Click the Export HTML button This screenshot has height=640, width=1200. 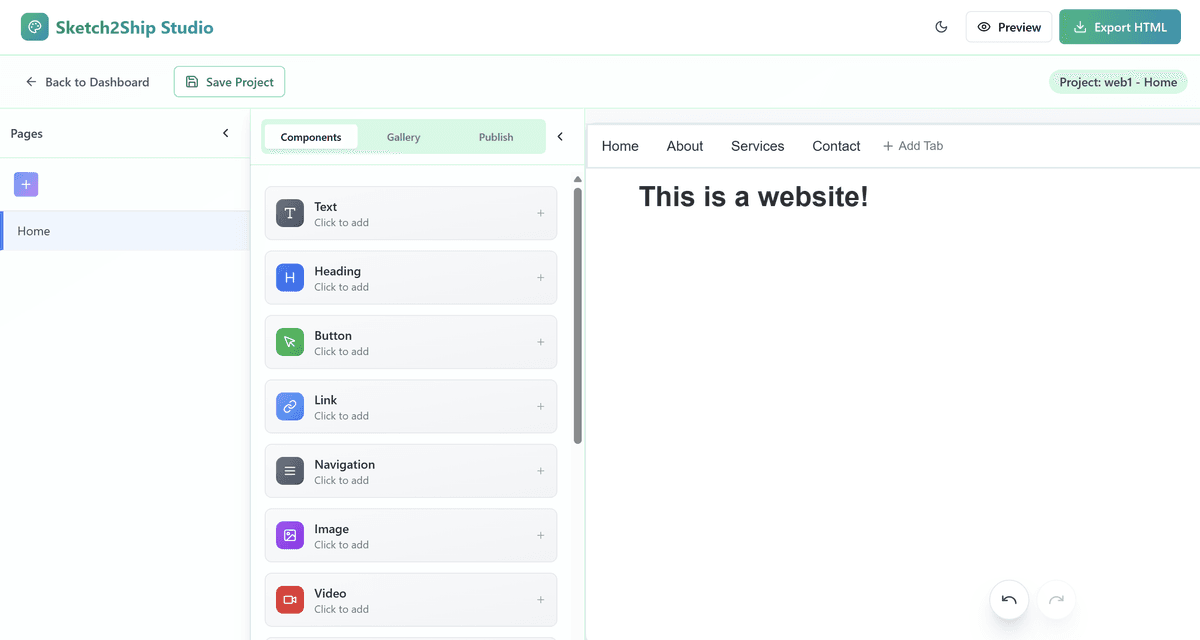[1119, 27]
